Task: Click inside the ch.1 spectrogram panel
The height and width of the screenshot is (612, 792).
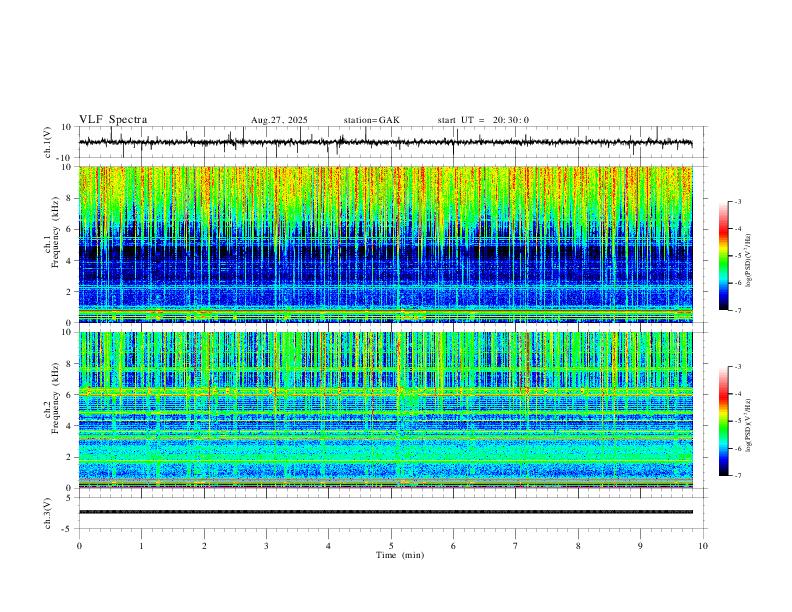Action: 386,244
